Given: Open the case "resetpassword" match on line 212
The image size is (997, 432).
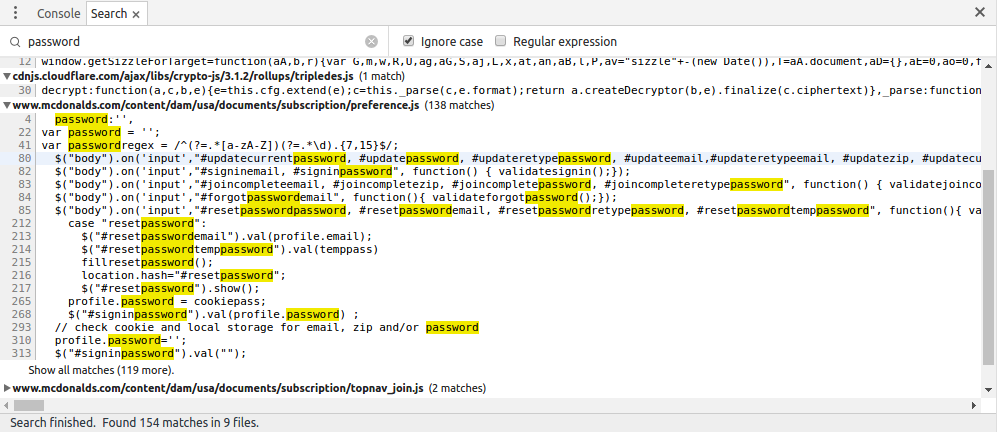Looking at the screenshot, I should point(130,223).
